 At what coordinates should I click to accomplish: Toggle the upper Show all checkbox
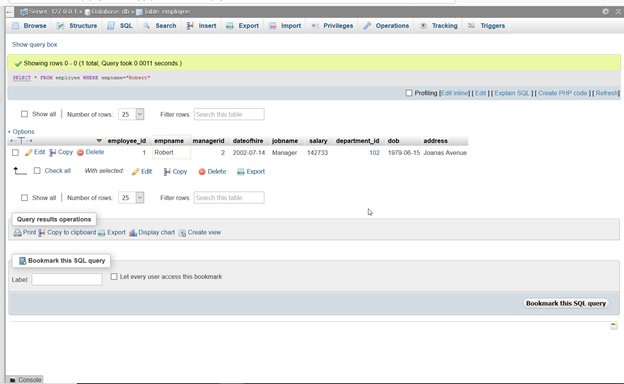(24, 114)
